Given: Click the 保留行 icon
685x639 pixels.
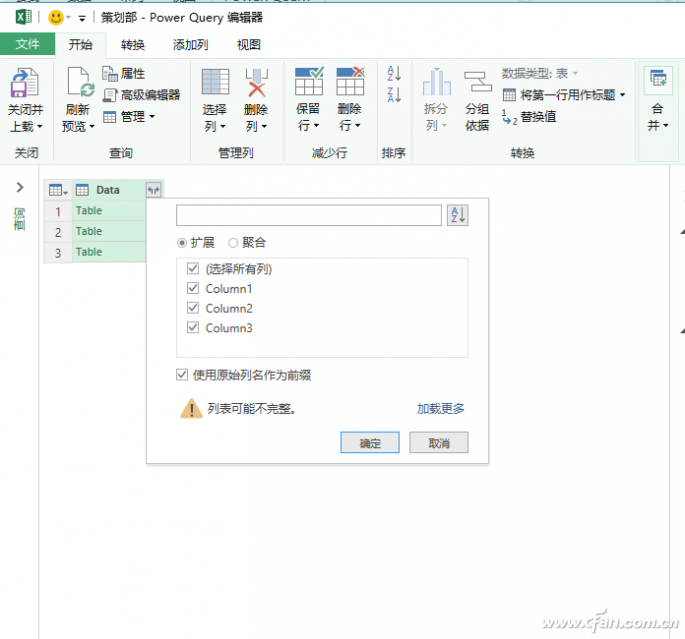Looking at the screenshot, I should tap(309, 81).
